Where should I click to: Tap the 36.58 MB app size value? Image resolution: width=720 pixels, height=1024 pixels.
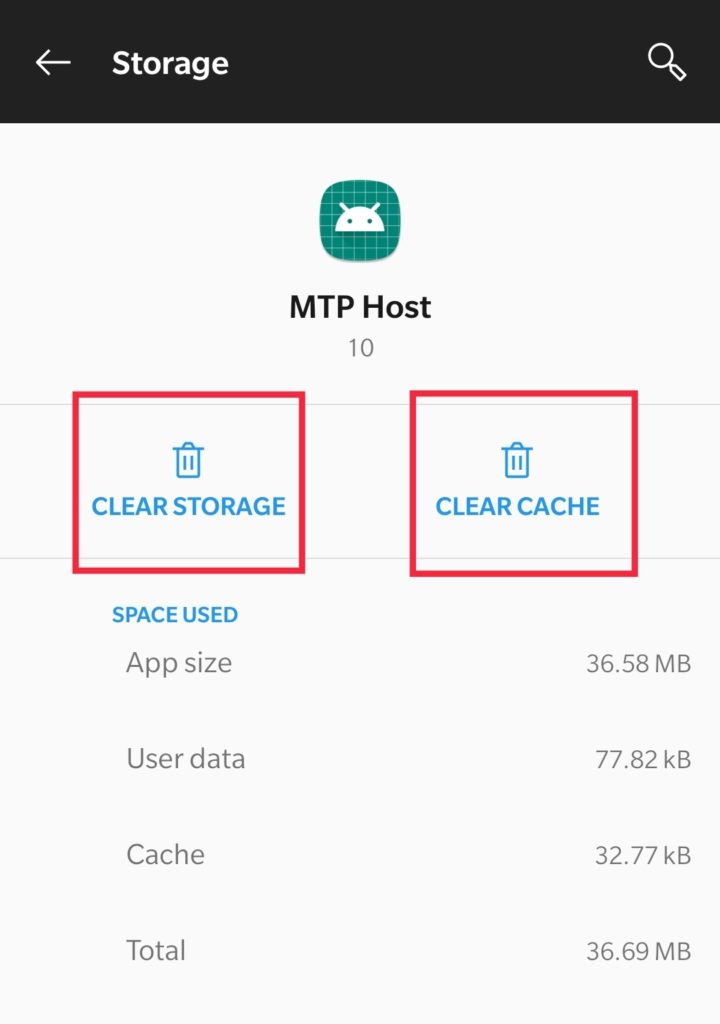pyautogui.click(x=638, y=664)
